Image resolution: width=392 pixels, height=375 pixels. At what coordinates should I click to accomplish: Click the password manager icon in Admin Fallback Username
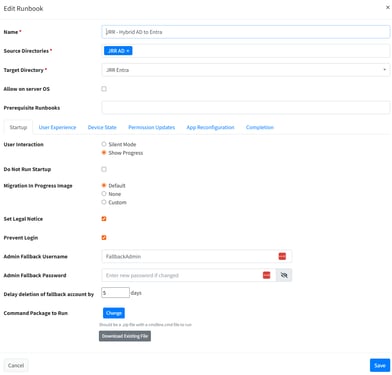(x=282, y=256)
